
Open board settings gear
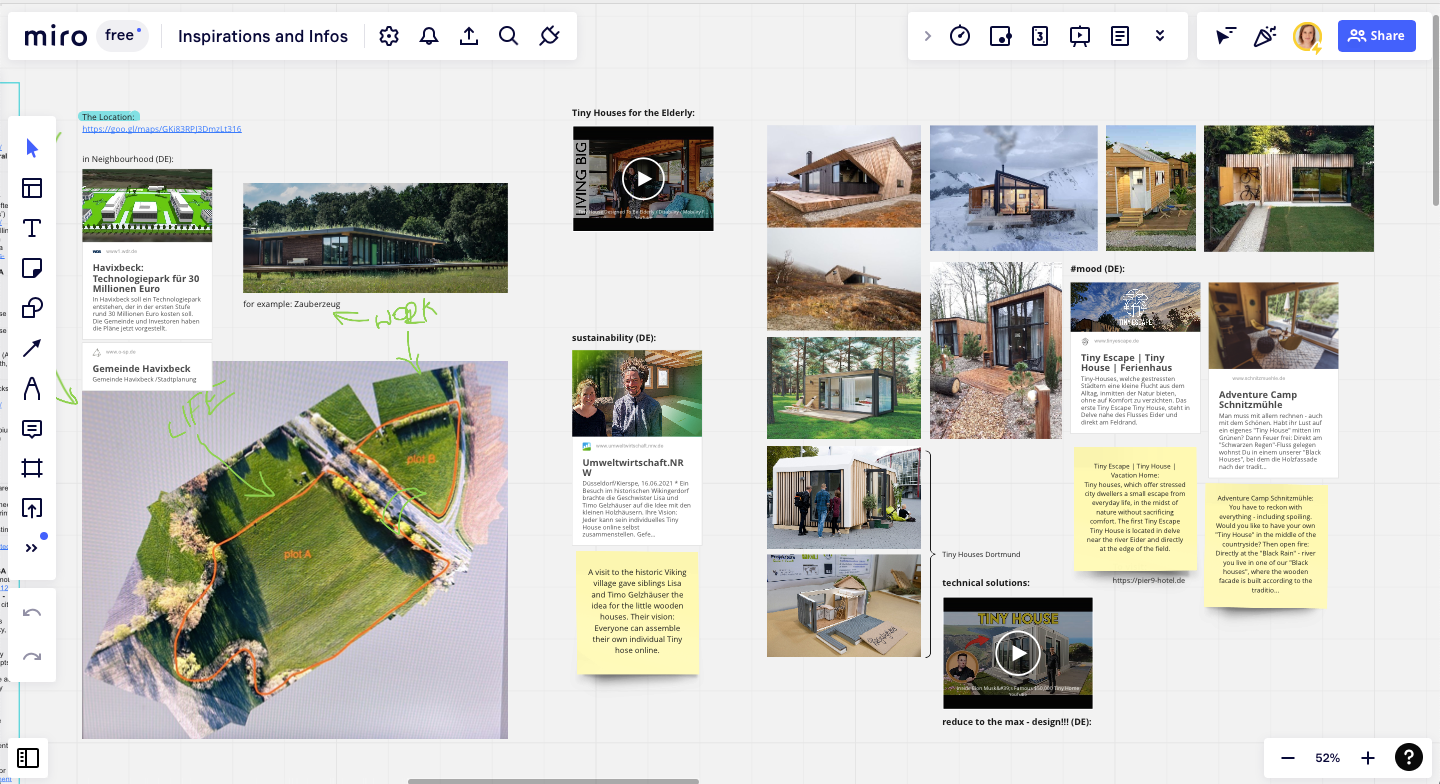point(389,36)
